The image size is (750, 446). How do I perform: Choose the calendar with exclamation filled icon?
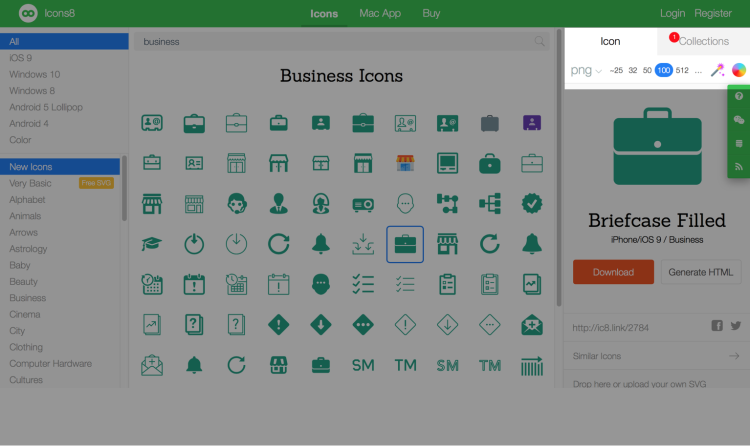point(194,285)
